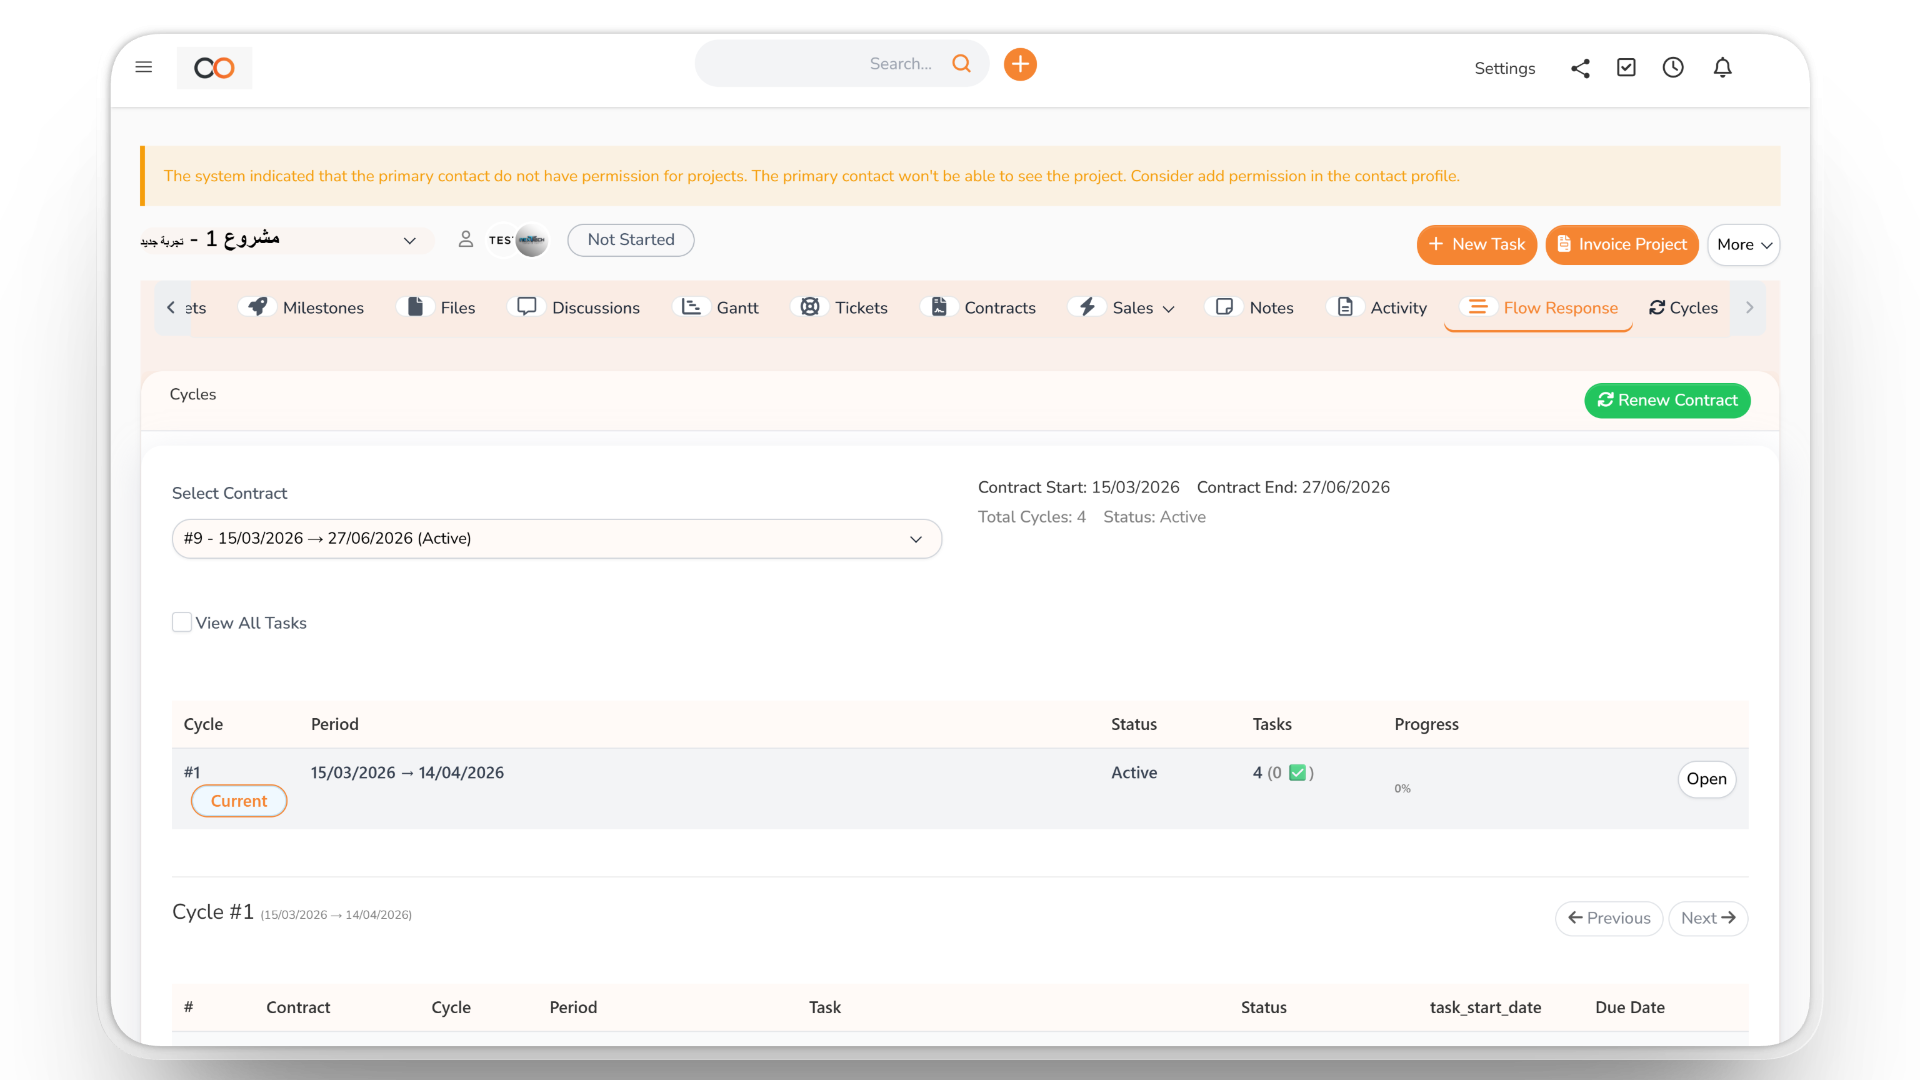Open the Invoice Project button
Screen dimensions: 1920x1080
click(1622, 244)
